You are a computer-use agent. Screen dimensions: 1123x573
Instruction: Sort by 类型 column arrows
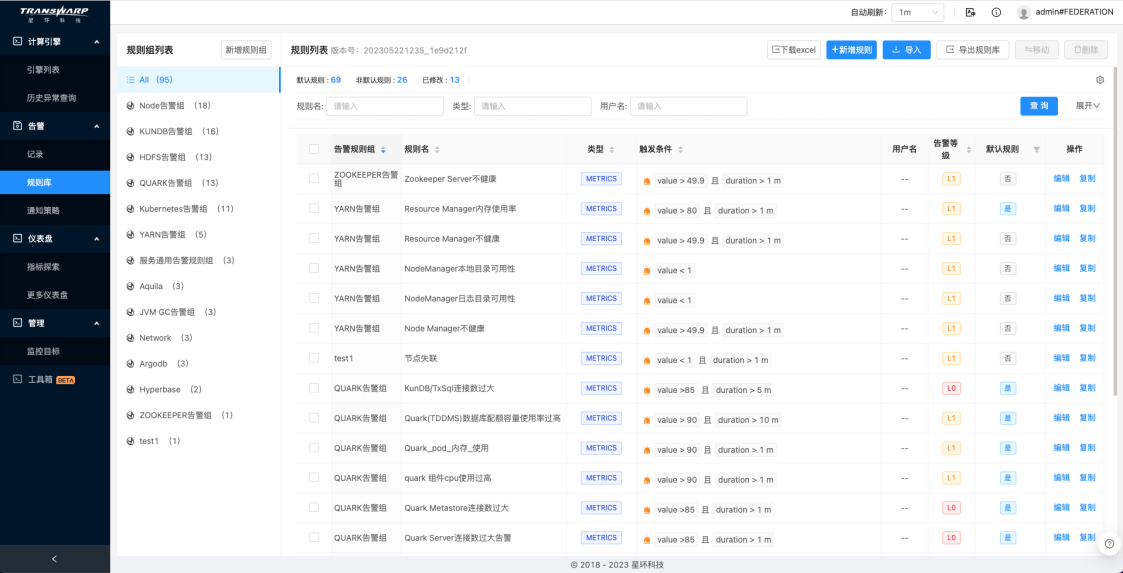(612, 150)
